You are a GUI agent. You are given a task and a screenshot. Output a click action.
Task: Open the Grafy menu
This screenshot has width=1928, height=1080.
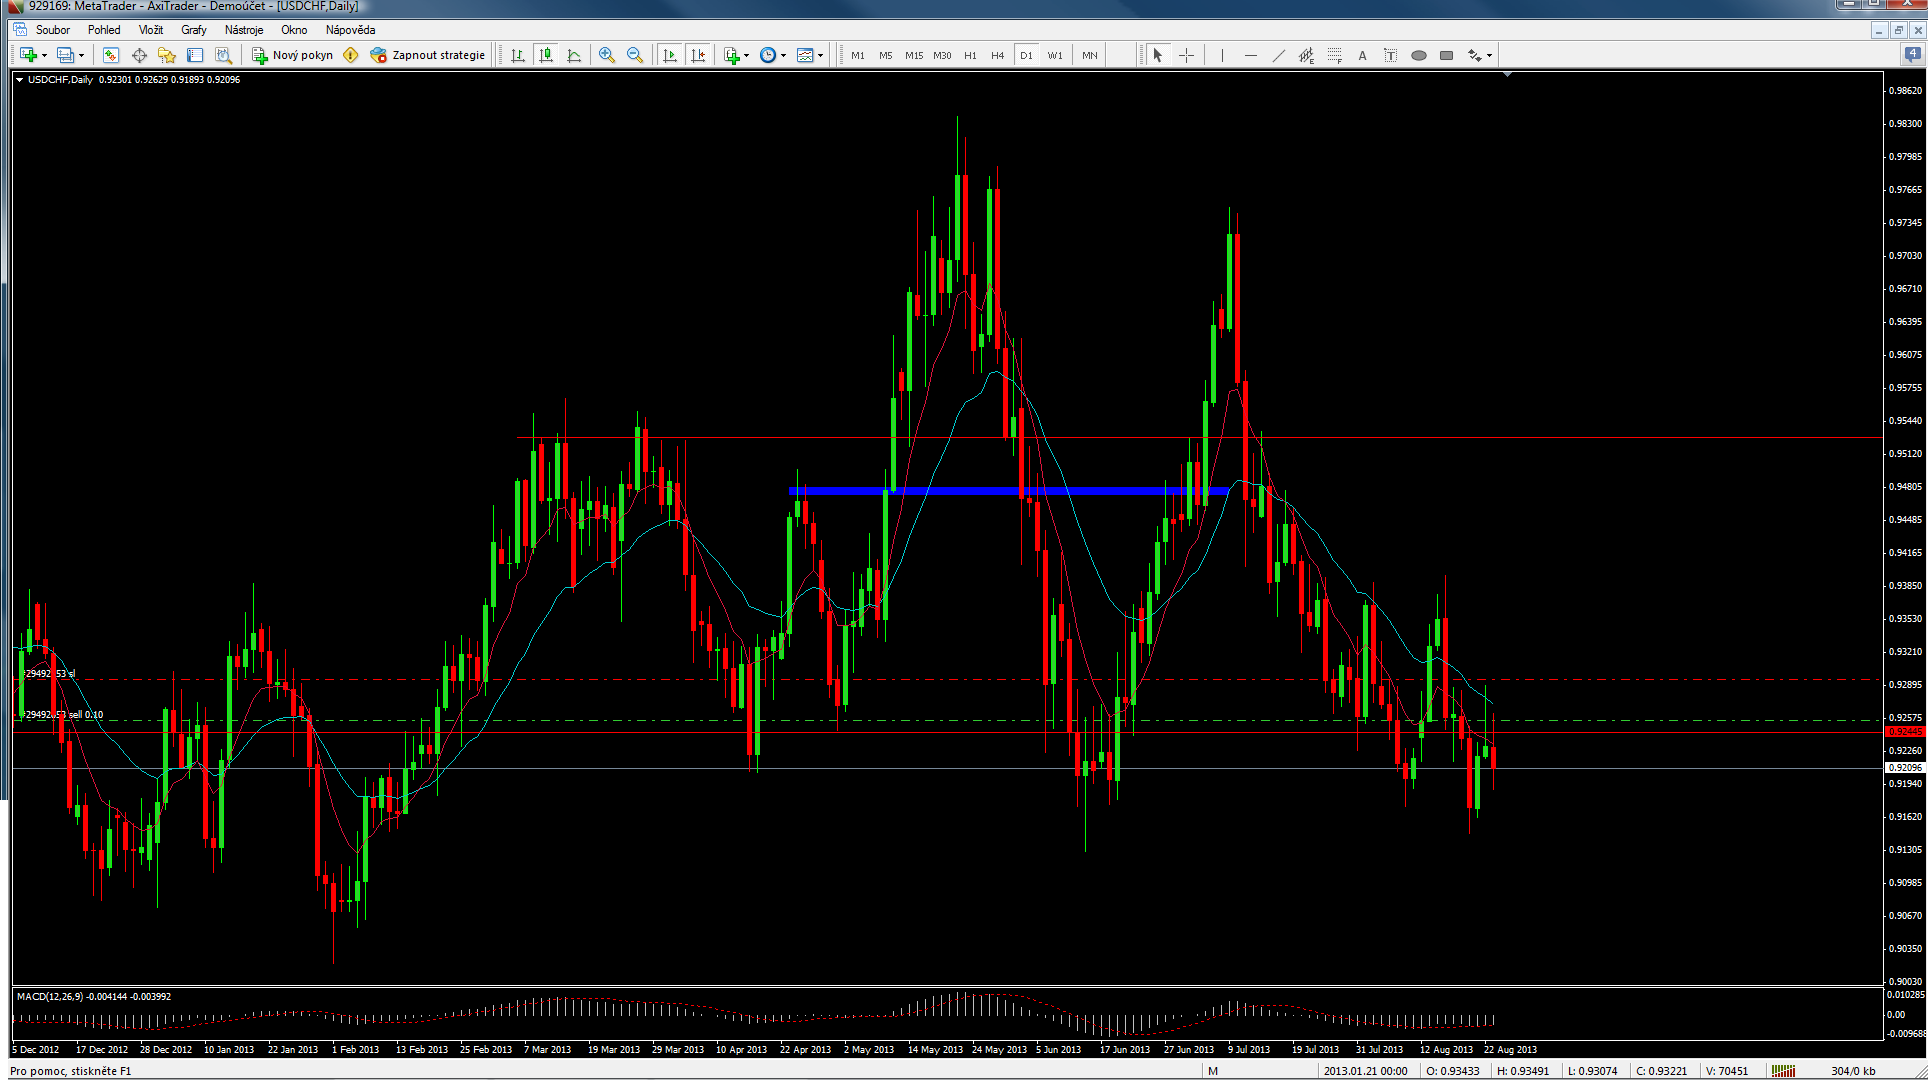coord(193,30)
